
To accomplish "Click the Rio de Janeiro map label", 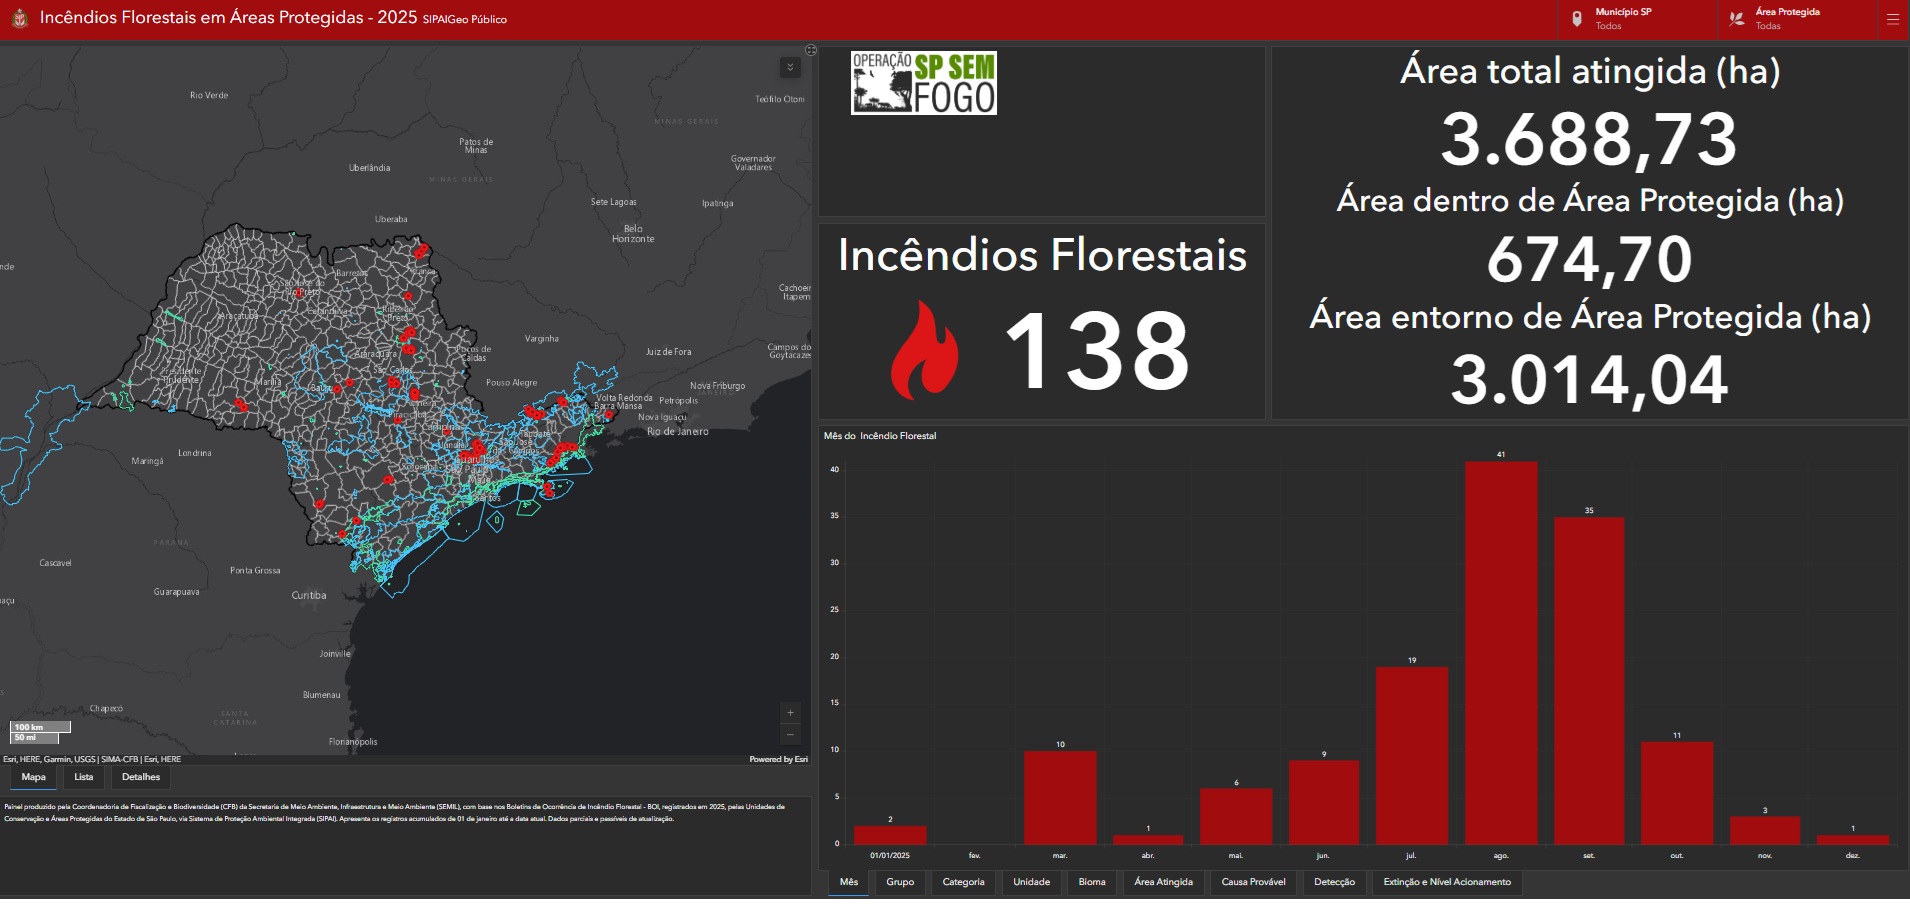I will [678, 432].
